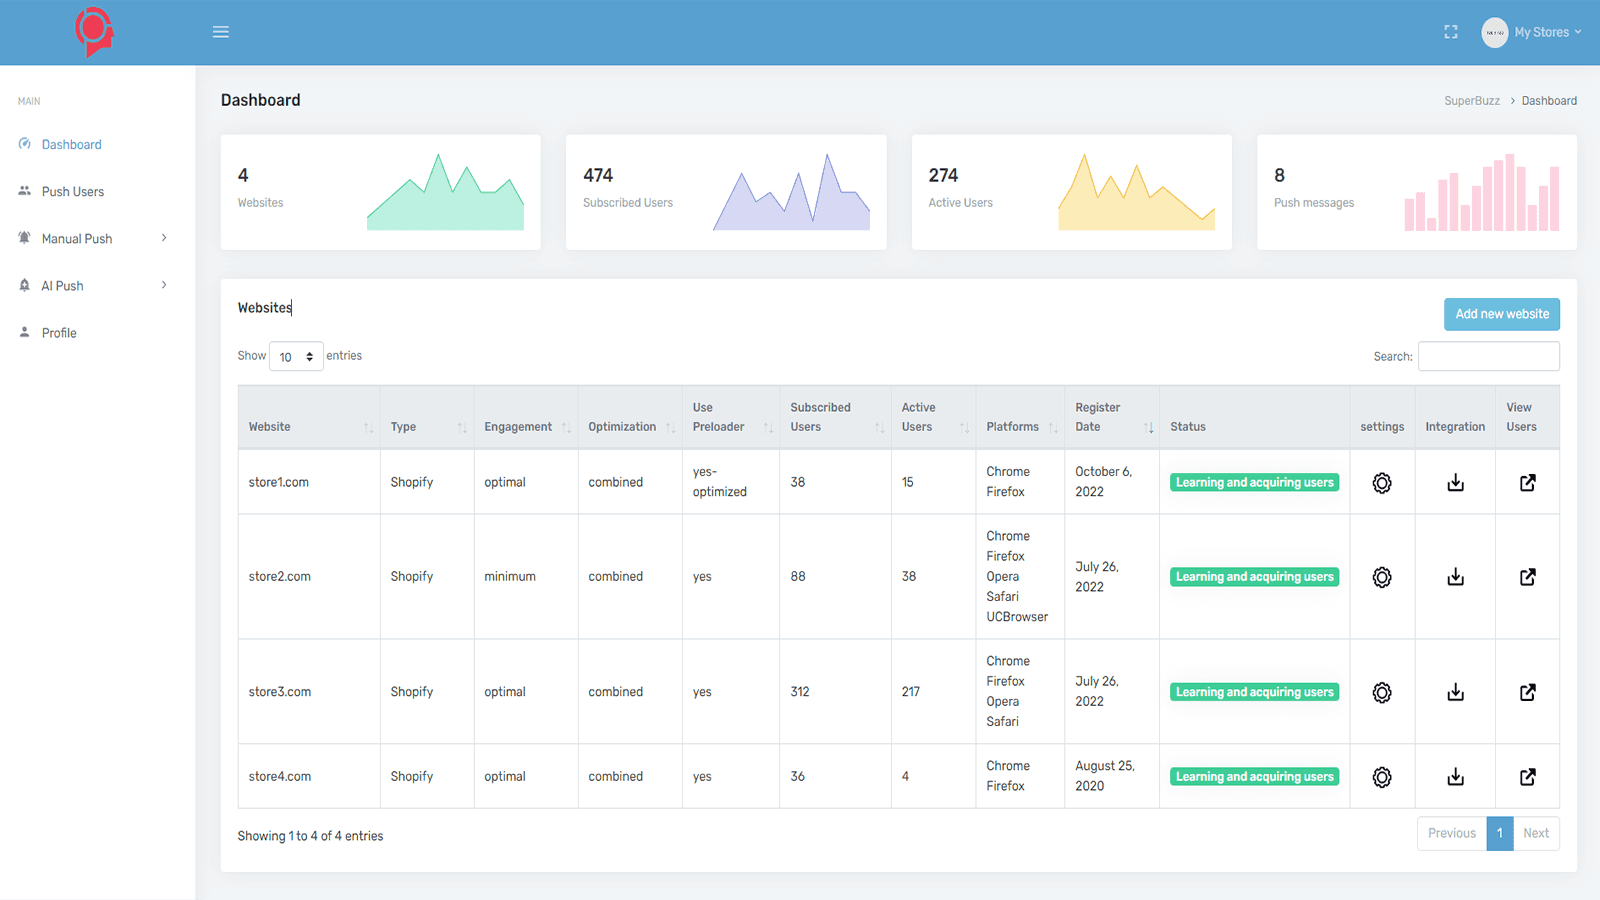Open Profile from the sidebar
The height and width of the screenshot is (900, 1600).
(59, 333)
